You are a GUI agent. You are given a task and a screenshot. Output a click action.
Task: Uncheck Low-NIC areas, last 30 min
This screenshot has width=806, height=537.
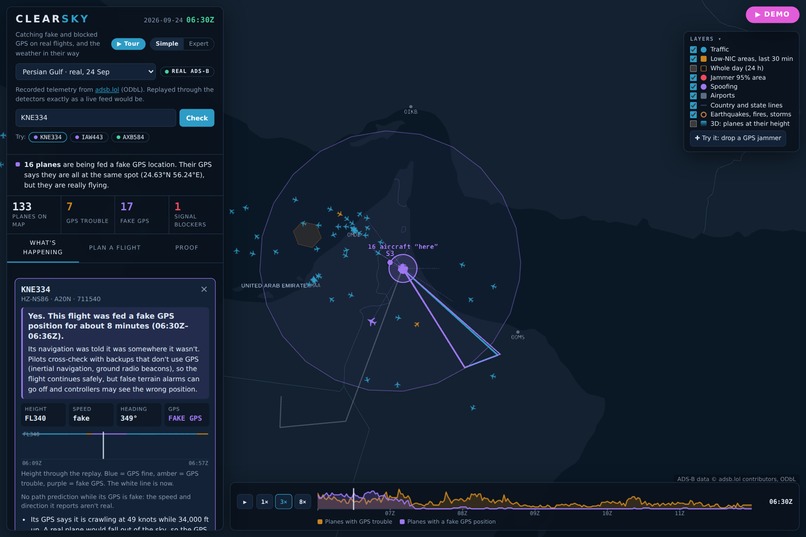point(693,59)
